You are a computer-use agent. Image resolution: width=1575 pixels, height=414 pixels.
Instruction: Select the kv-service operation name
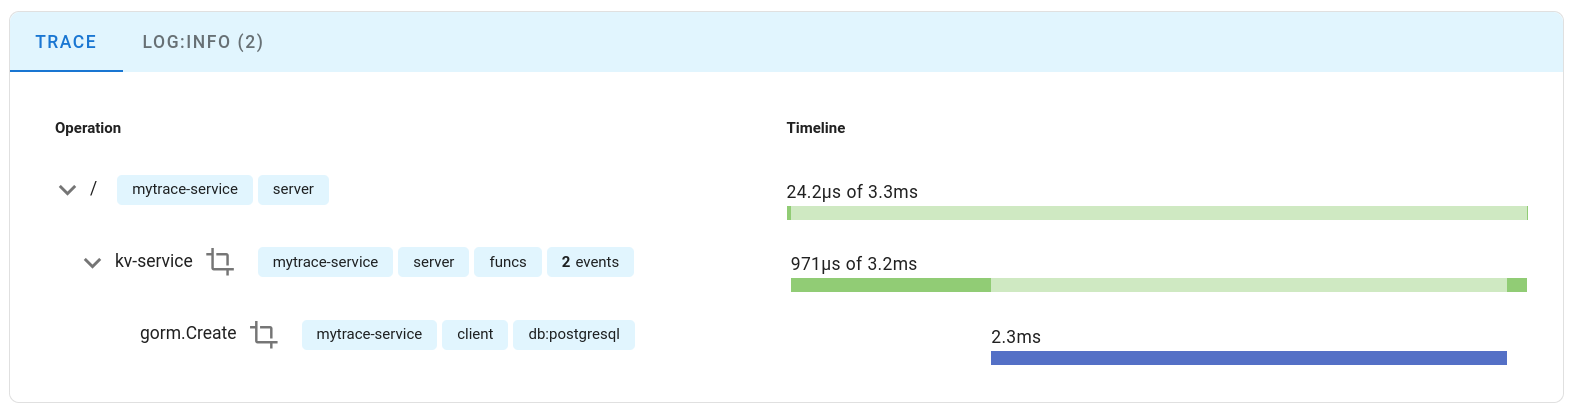tap(154, 261)
